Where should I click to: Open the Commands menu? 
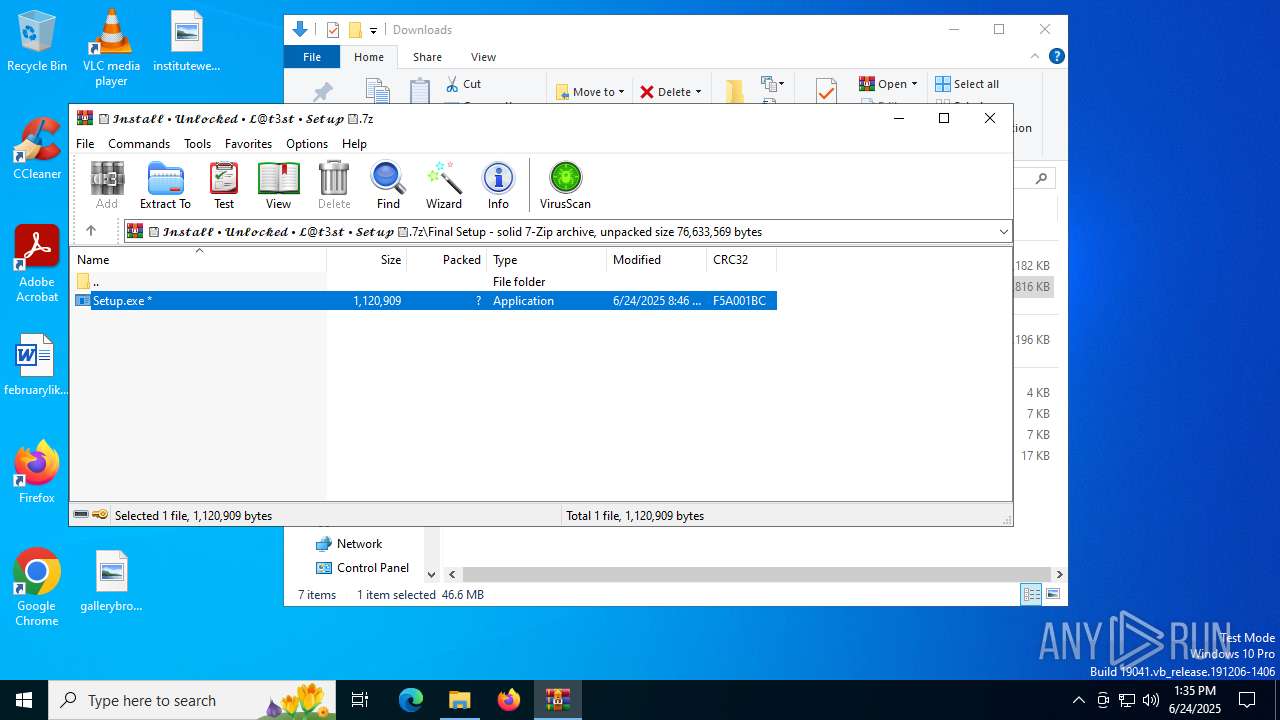(x=139, y=144)
